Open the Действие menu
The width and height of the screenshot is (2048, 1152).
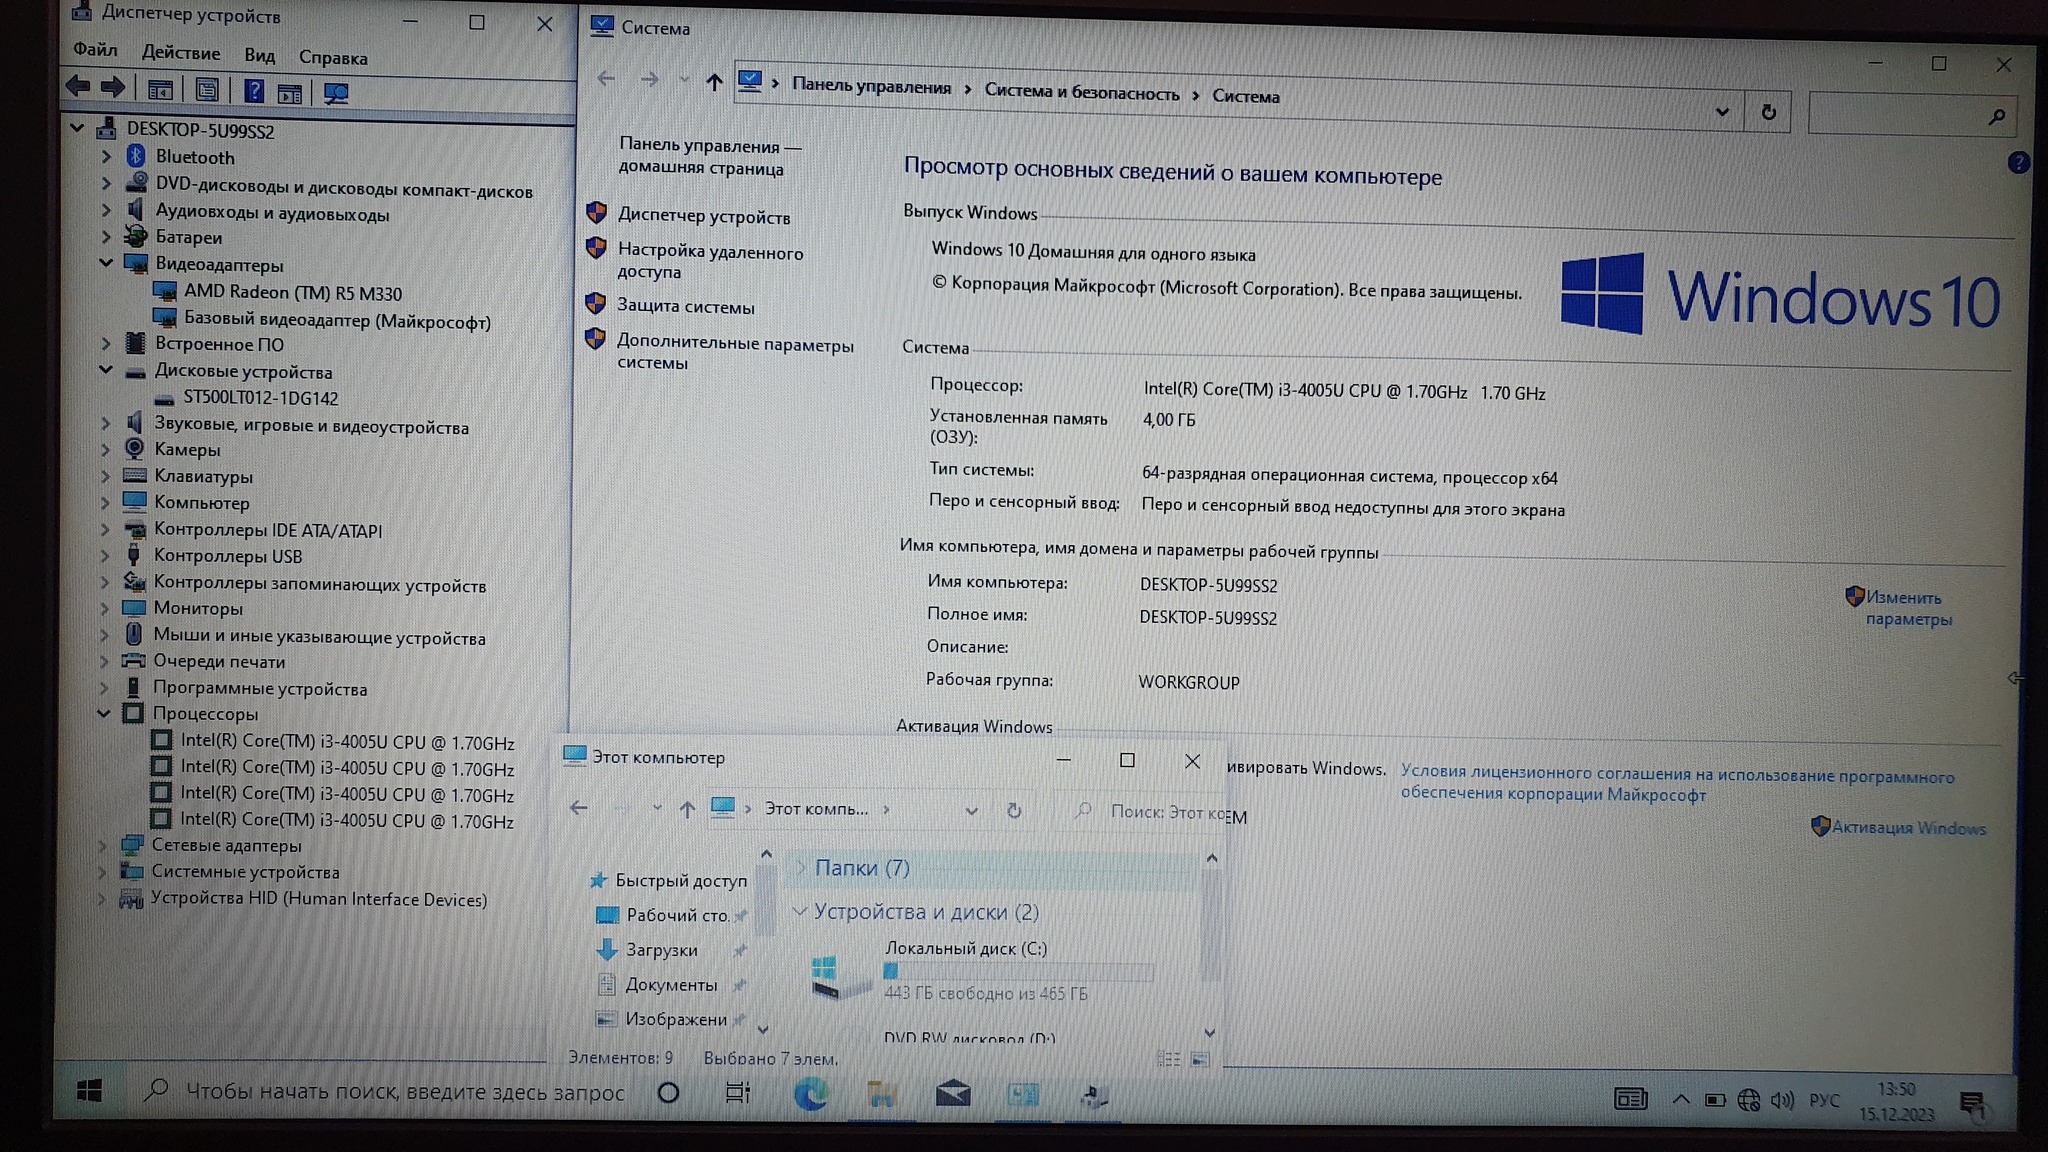tap(180, 53)
